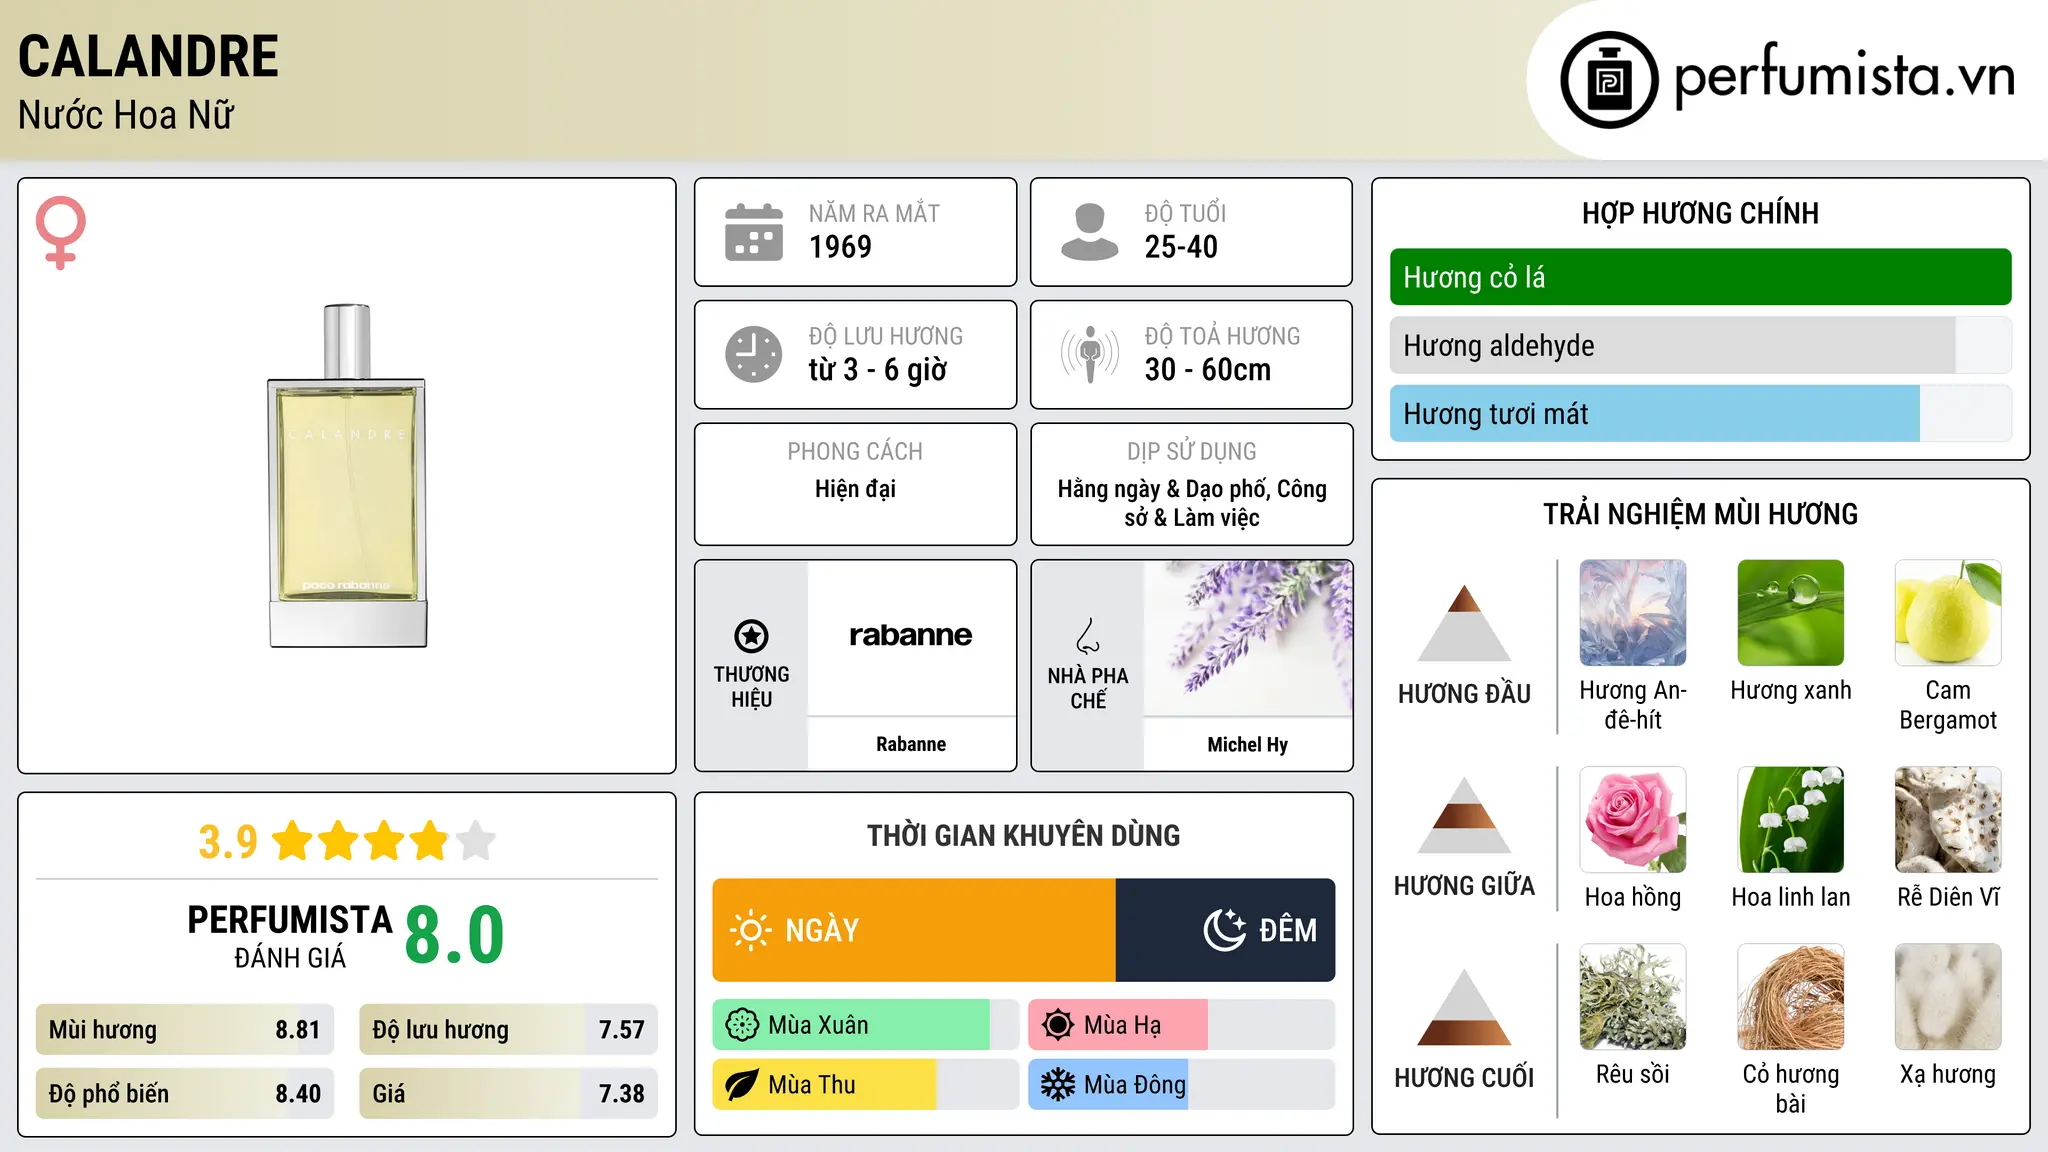Click the perfumista.vn site name
This screenshot has height=1152, width=2048.
coord(1845,75)
